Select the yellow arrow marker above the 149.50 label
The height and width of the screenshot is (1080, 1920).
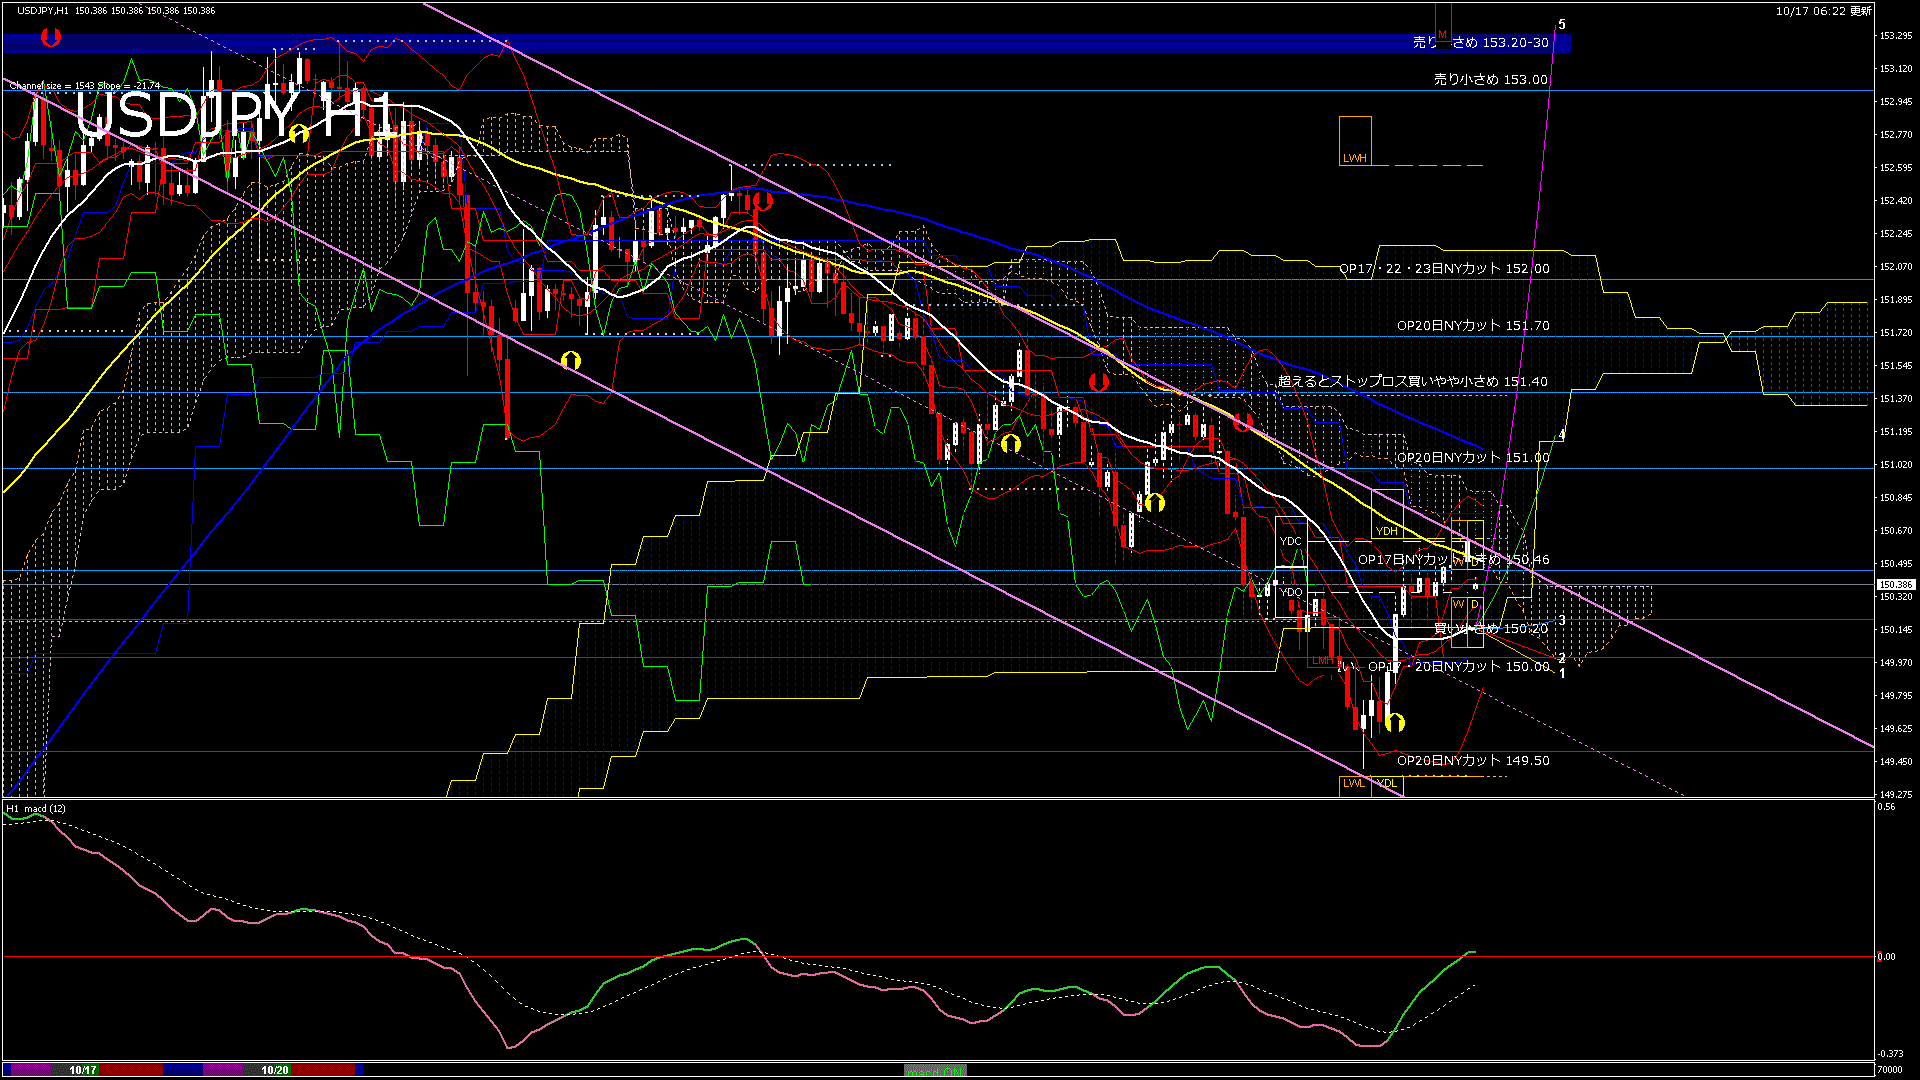[1395, 722]
